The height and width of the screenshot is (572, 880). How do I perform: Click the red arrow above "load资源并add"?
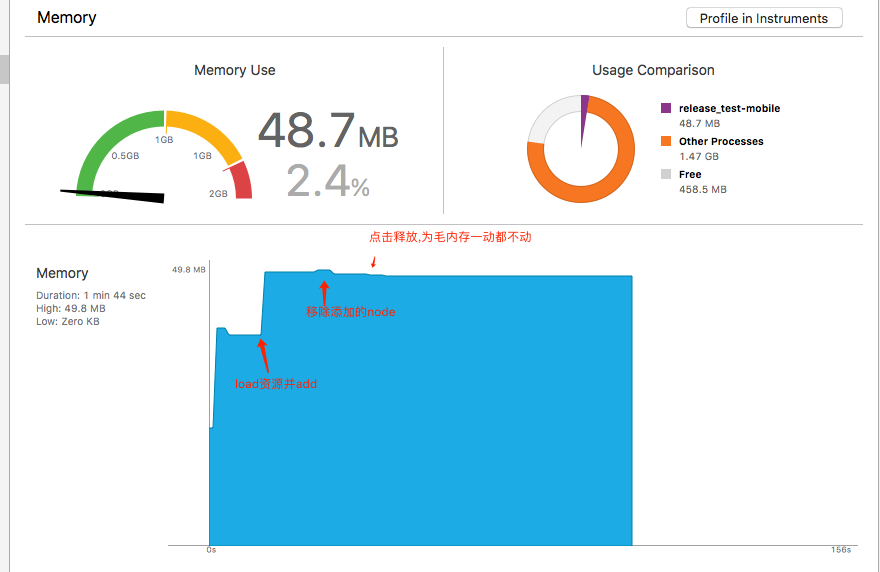(263, 353)
